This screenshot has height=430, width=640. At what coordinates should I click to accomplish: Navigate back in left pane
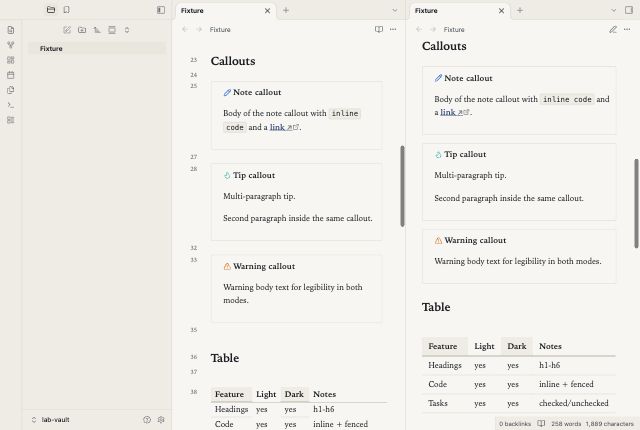[x=185, y=29]
